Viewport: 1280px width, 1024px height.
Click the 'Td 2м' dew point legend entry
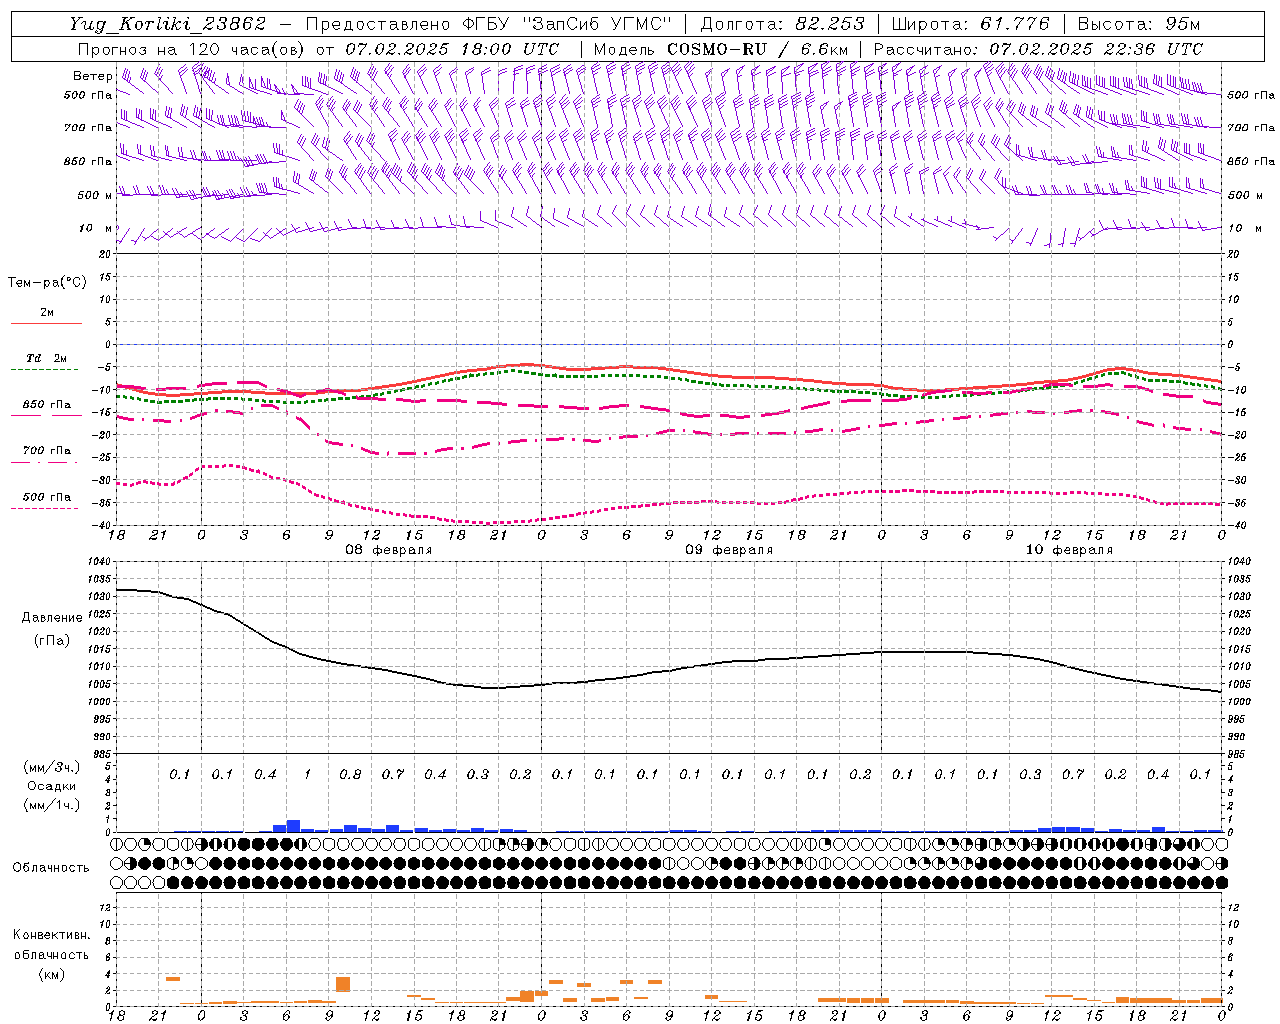pos(47,358)
